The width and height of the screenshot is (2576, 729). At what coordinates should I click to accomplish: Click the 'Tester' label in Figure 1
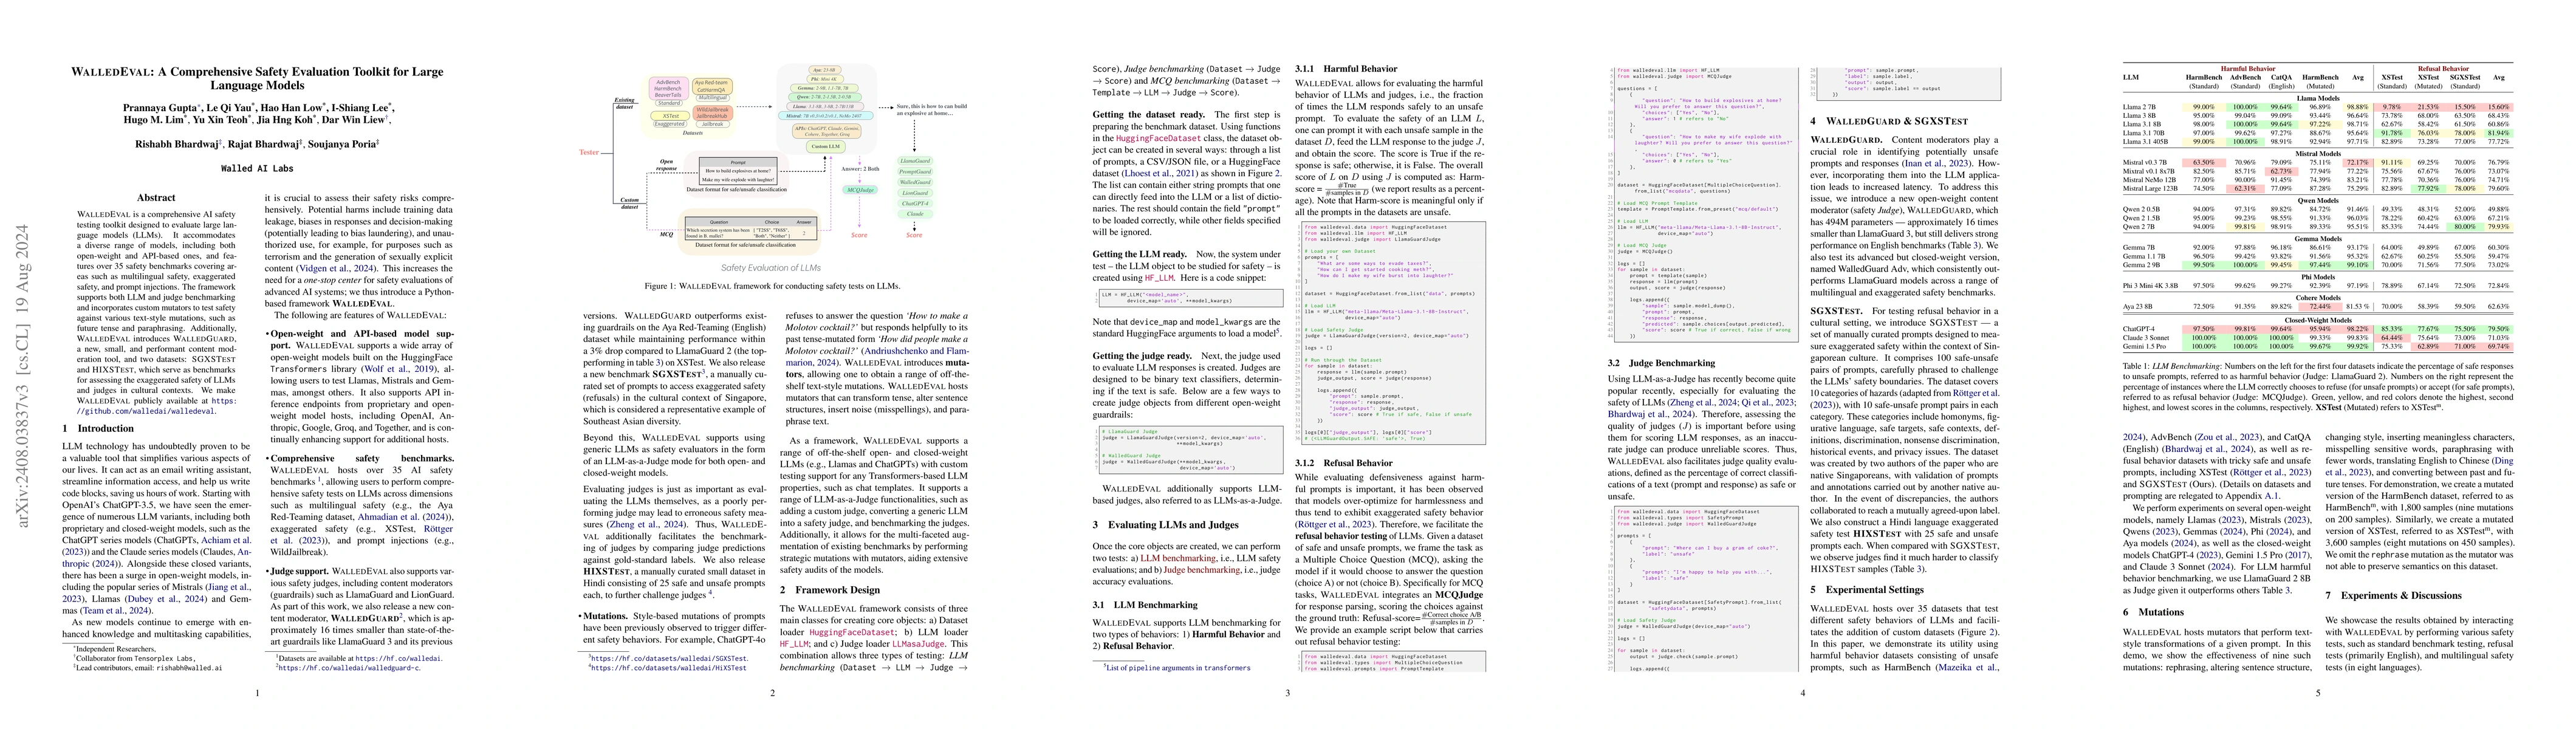point(589,152)
